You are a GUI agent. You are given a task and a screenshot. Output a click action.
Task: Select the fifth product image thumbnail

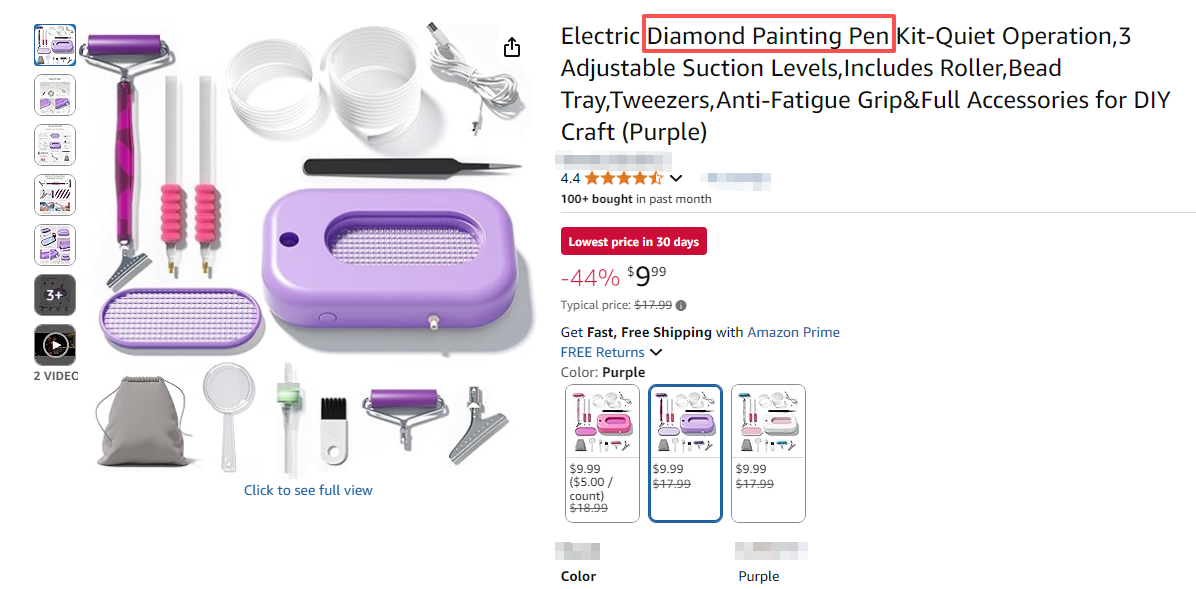point(55,245)
